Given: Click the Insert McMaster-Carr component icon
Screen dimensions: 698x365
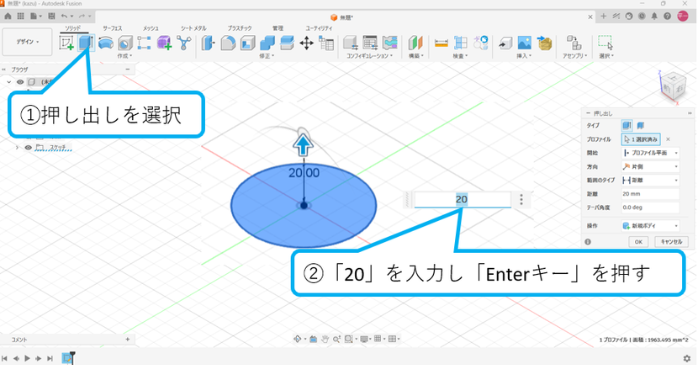Looking at the screenshot, I should [544, 43].
